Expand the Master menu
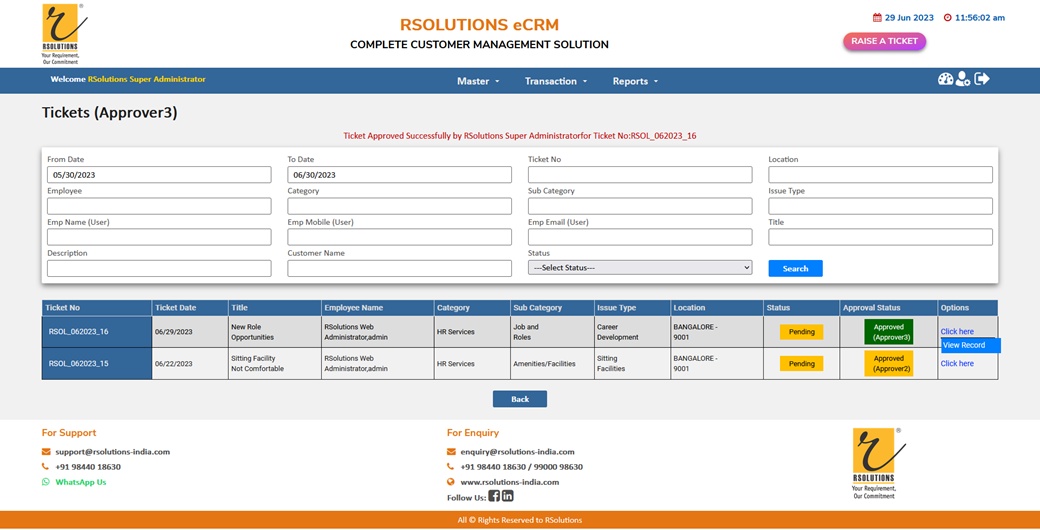Screen dimensions: 1040x530 [477, 81]
